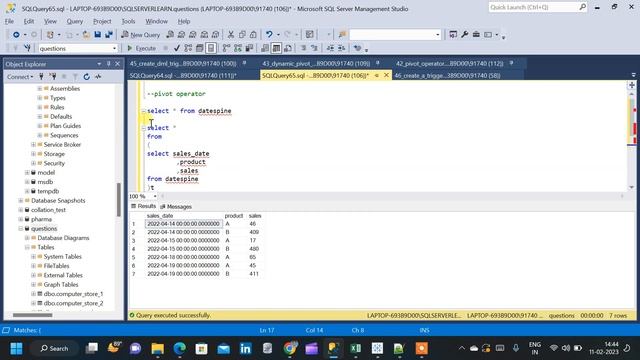Close the SQLQuery65.sql tab
The image size is (640, 360).
pos(386,76)
